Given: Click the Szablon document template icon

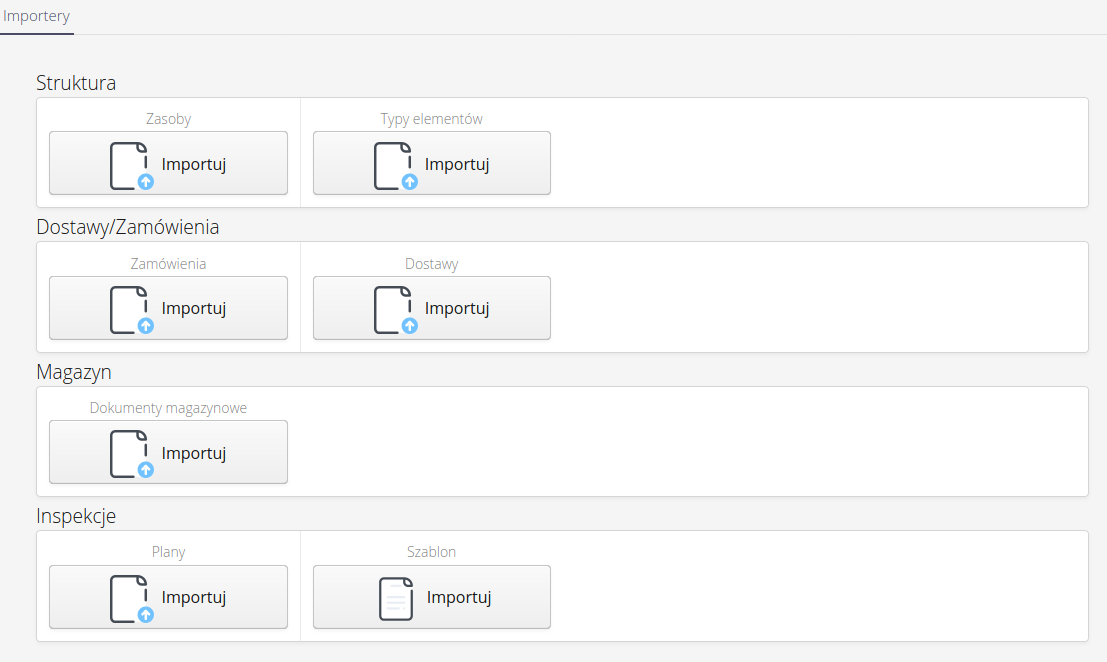Looking at the screenshot, I should pos(395,598).
